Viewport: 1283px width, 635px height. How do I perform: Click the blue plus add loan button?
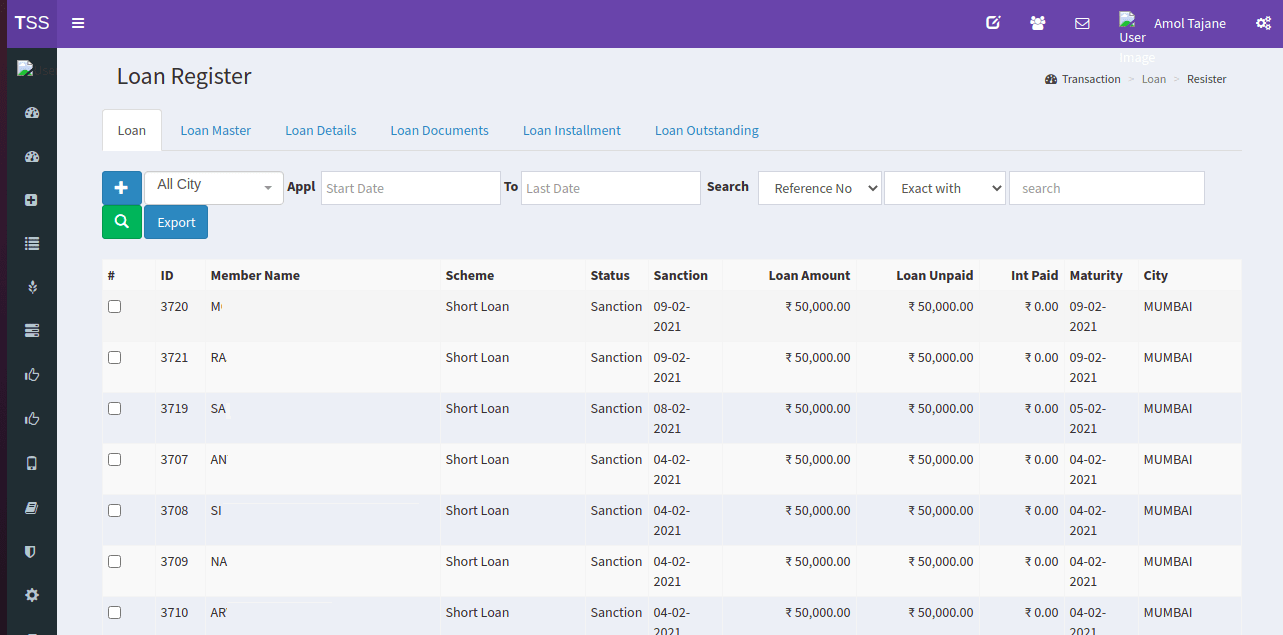pos(122,188)
